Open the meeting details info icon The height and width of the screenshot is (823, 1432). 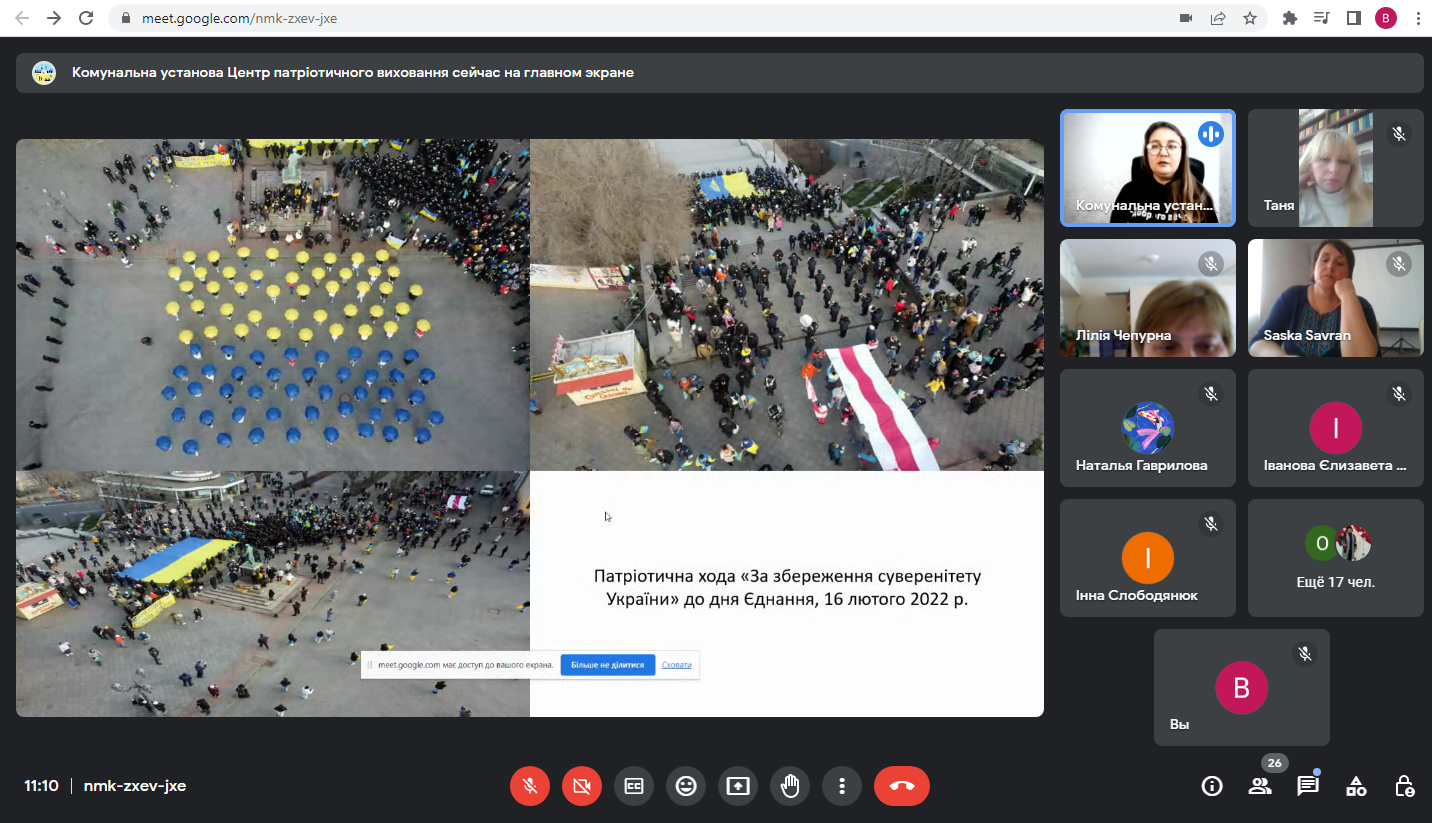click(1212, 786)
